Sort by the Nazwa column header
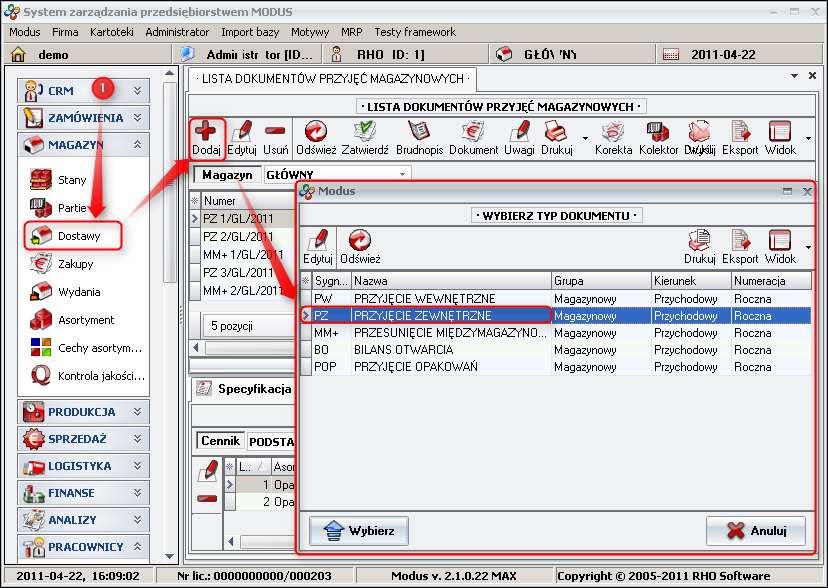Screen dimensions: 828x588 (450, 281)
